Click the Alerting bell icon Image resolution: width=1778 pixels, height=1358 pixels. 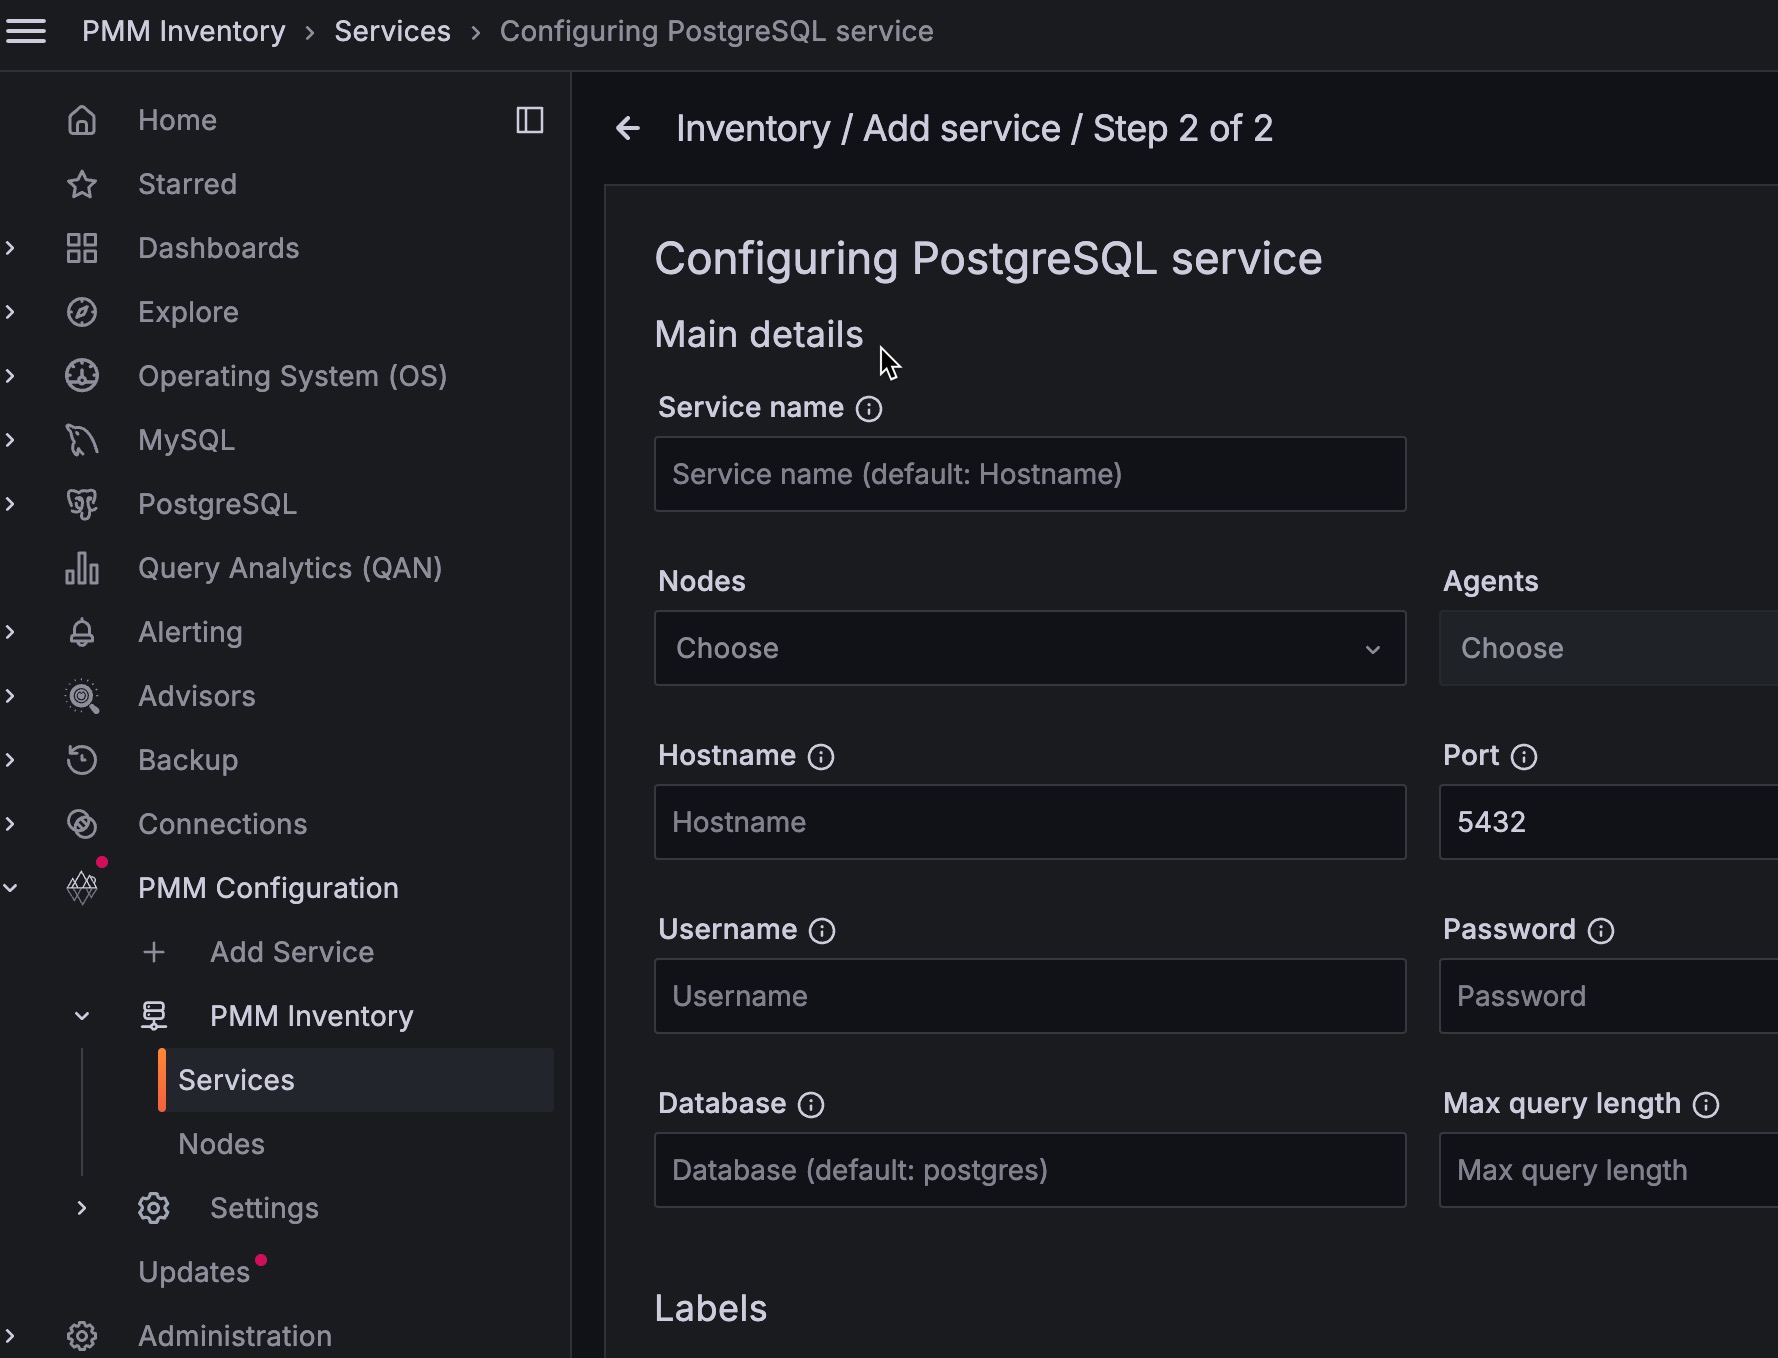click(x=82, y=632)
